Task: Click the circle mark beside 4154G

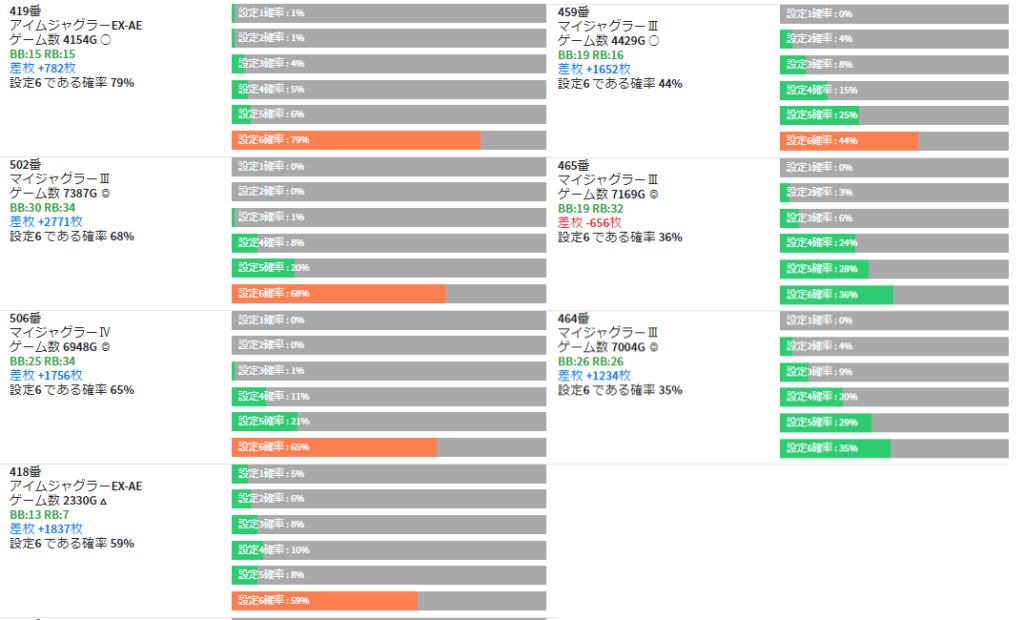Action: [x=106, y=40]
